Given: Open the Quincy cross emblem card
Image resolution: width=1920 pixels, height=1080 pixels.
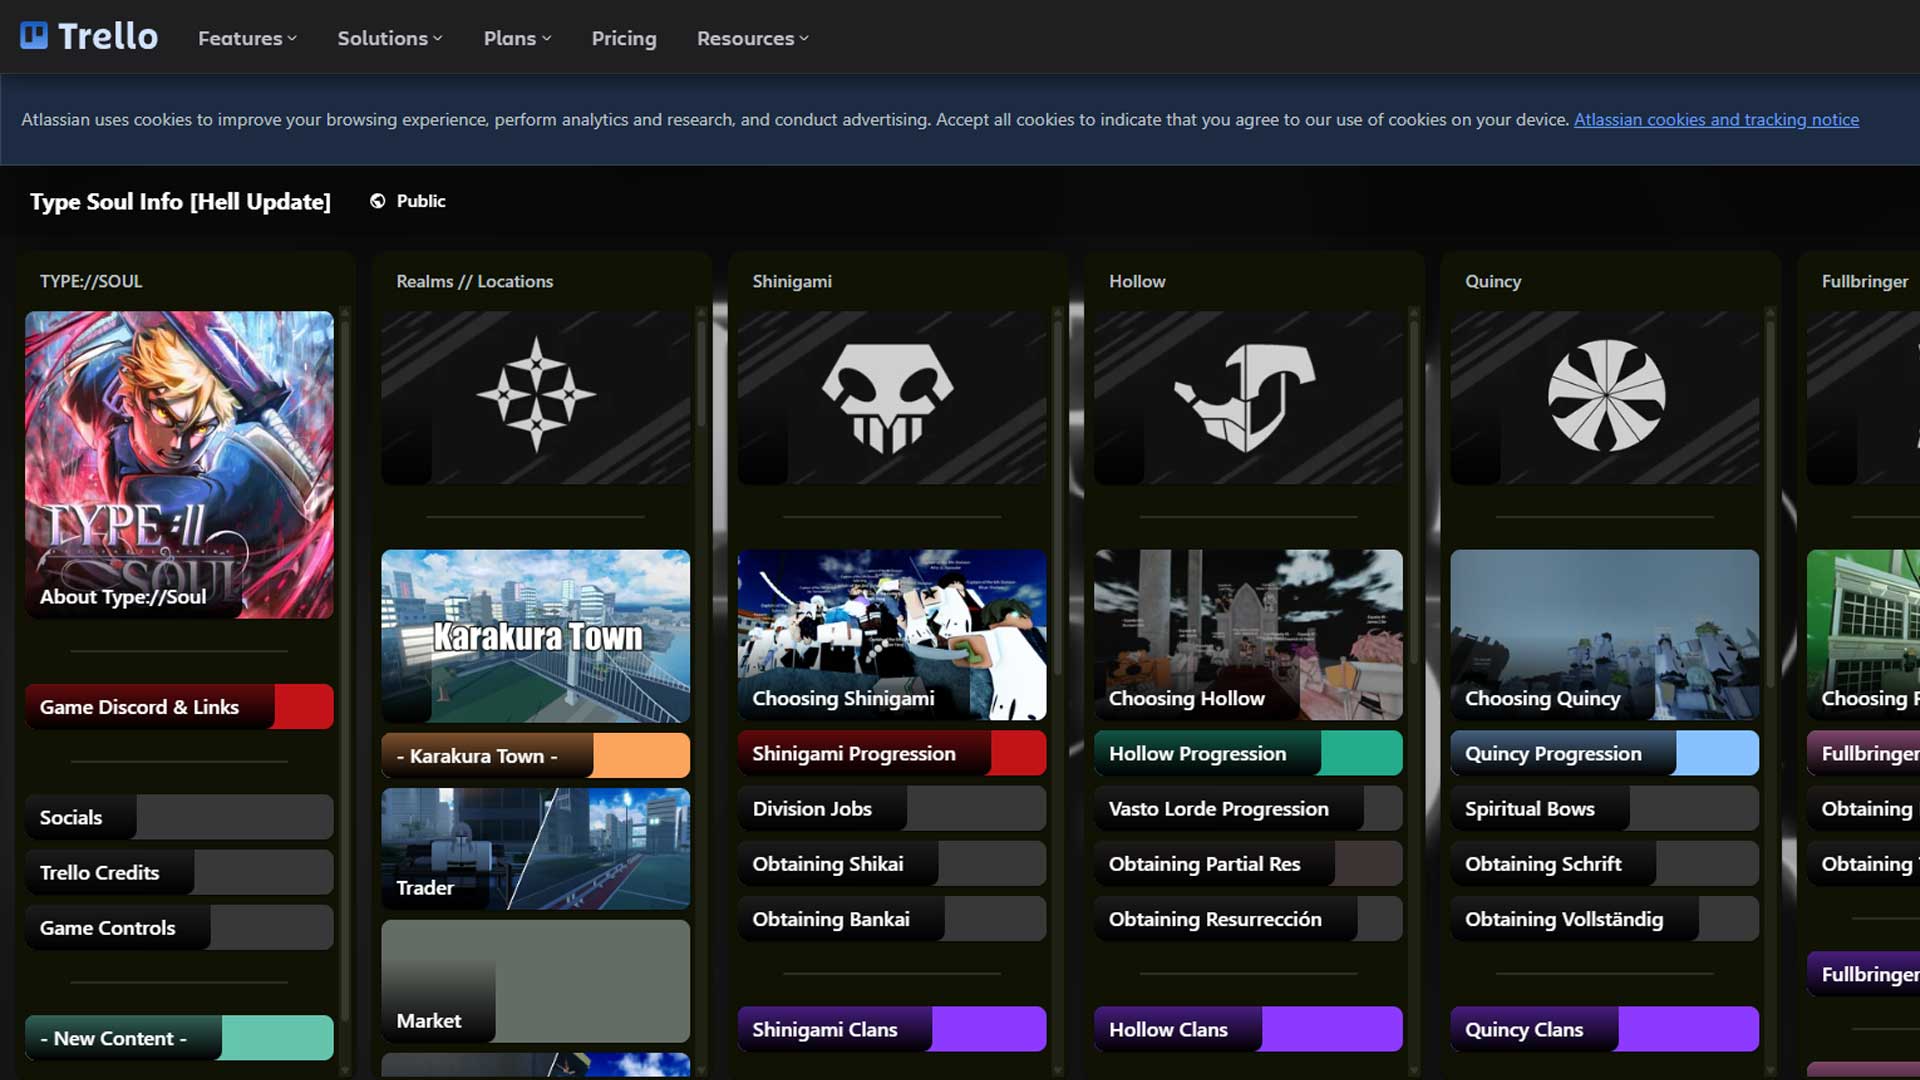Looking at the screenshot, I should point(1604,398).
